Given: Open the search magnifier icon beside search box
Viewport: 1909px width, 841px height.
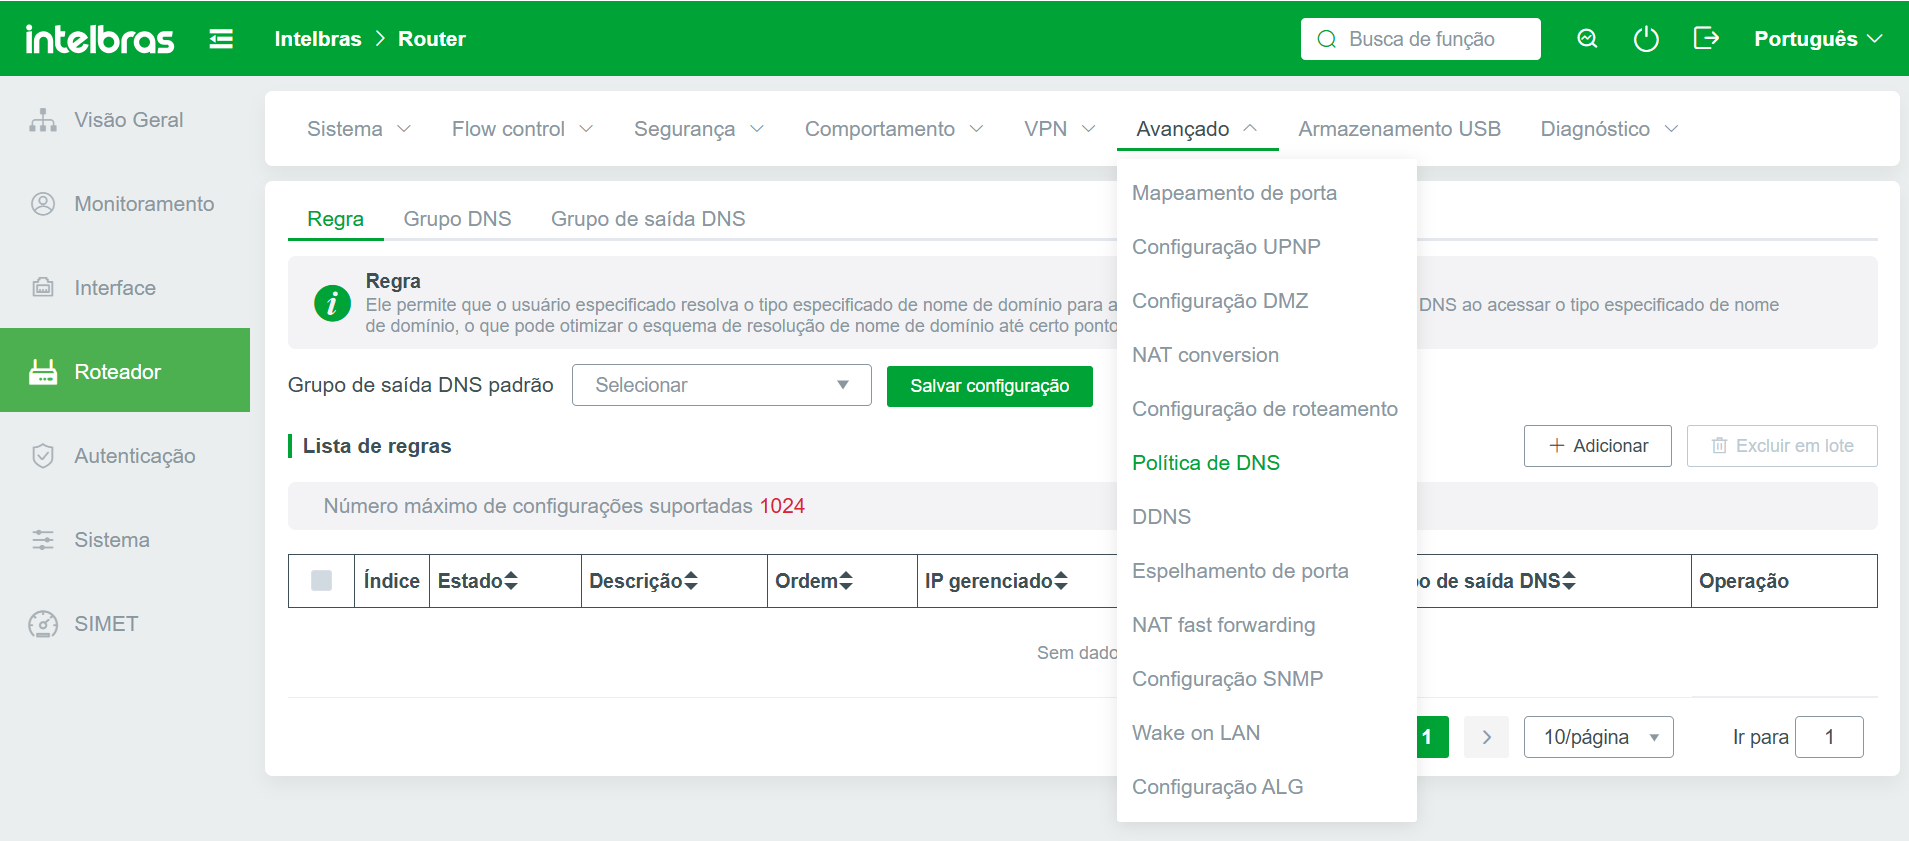Looking at the screenshot, I should pos(1587,39).
